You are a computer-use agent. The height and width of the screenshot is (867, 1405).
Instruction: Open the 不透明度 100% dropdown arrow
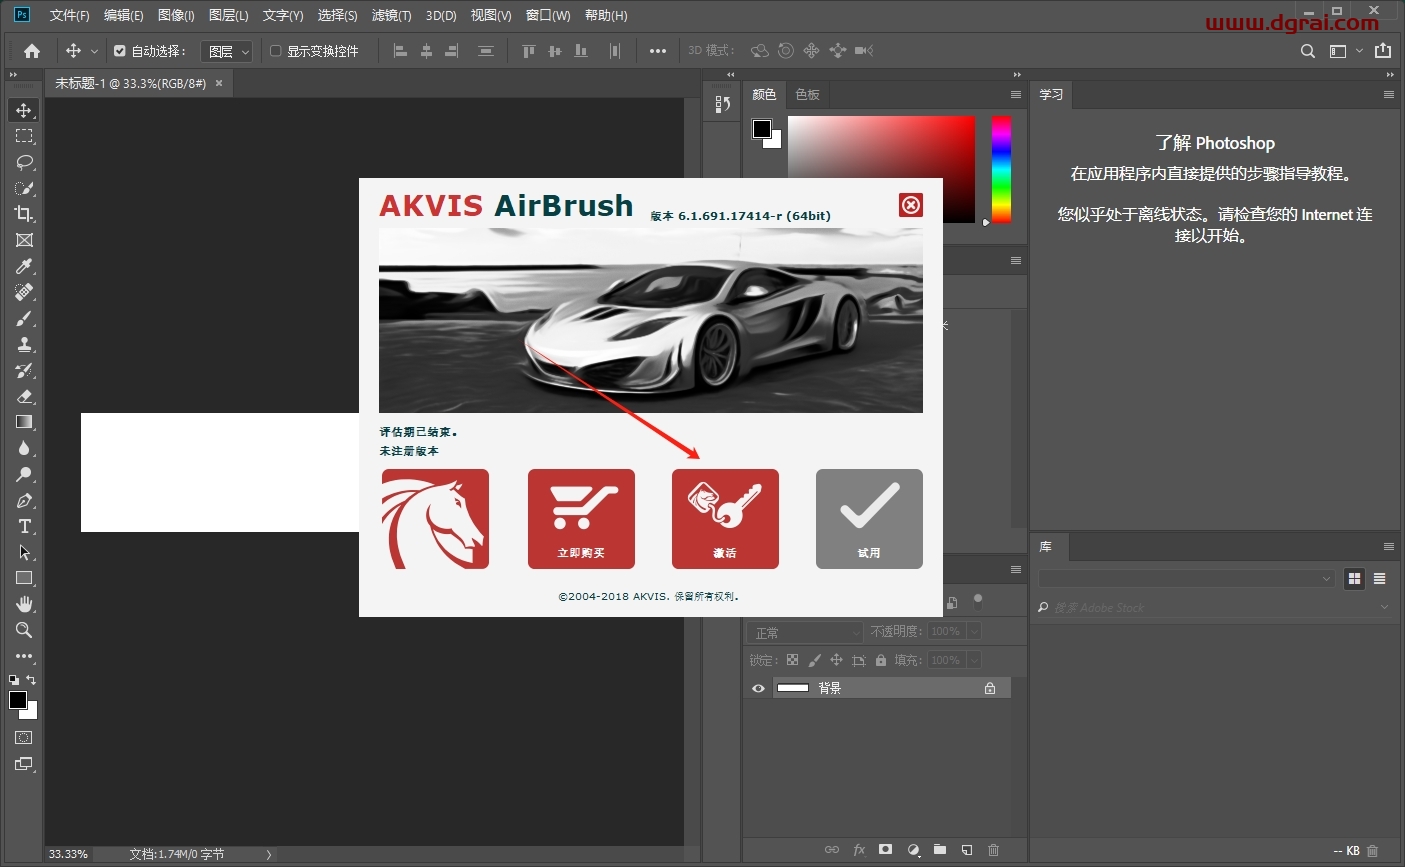[x=974, y=632]
